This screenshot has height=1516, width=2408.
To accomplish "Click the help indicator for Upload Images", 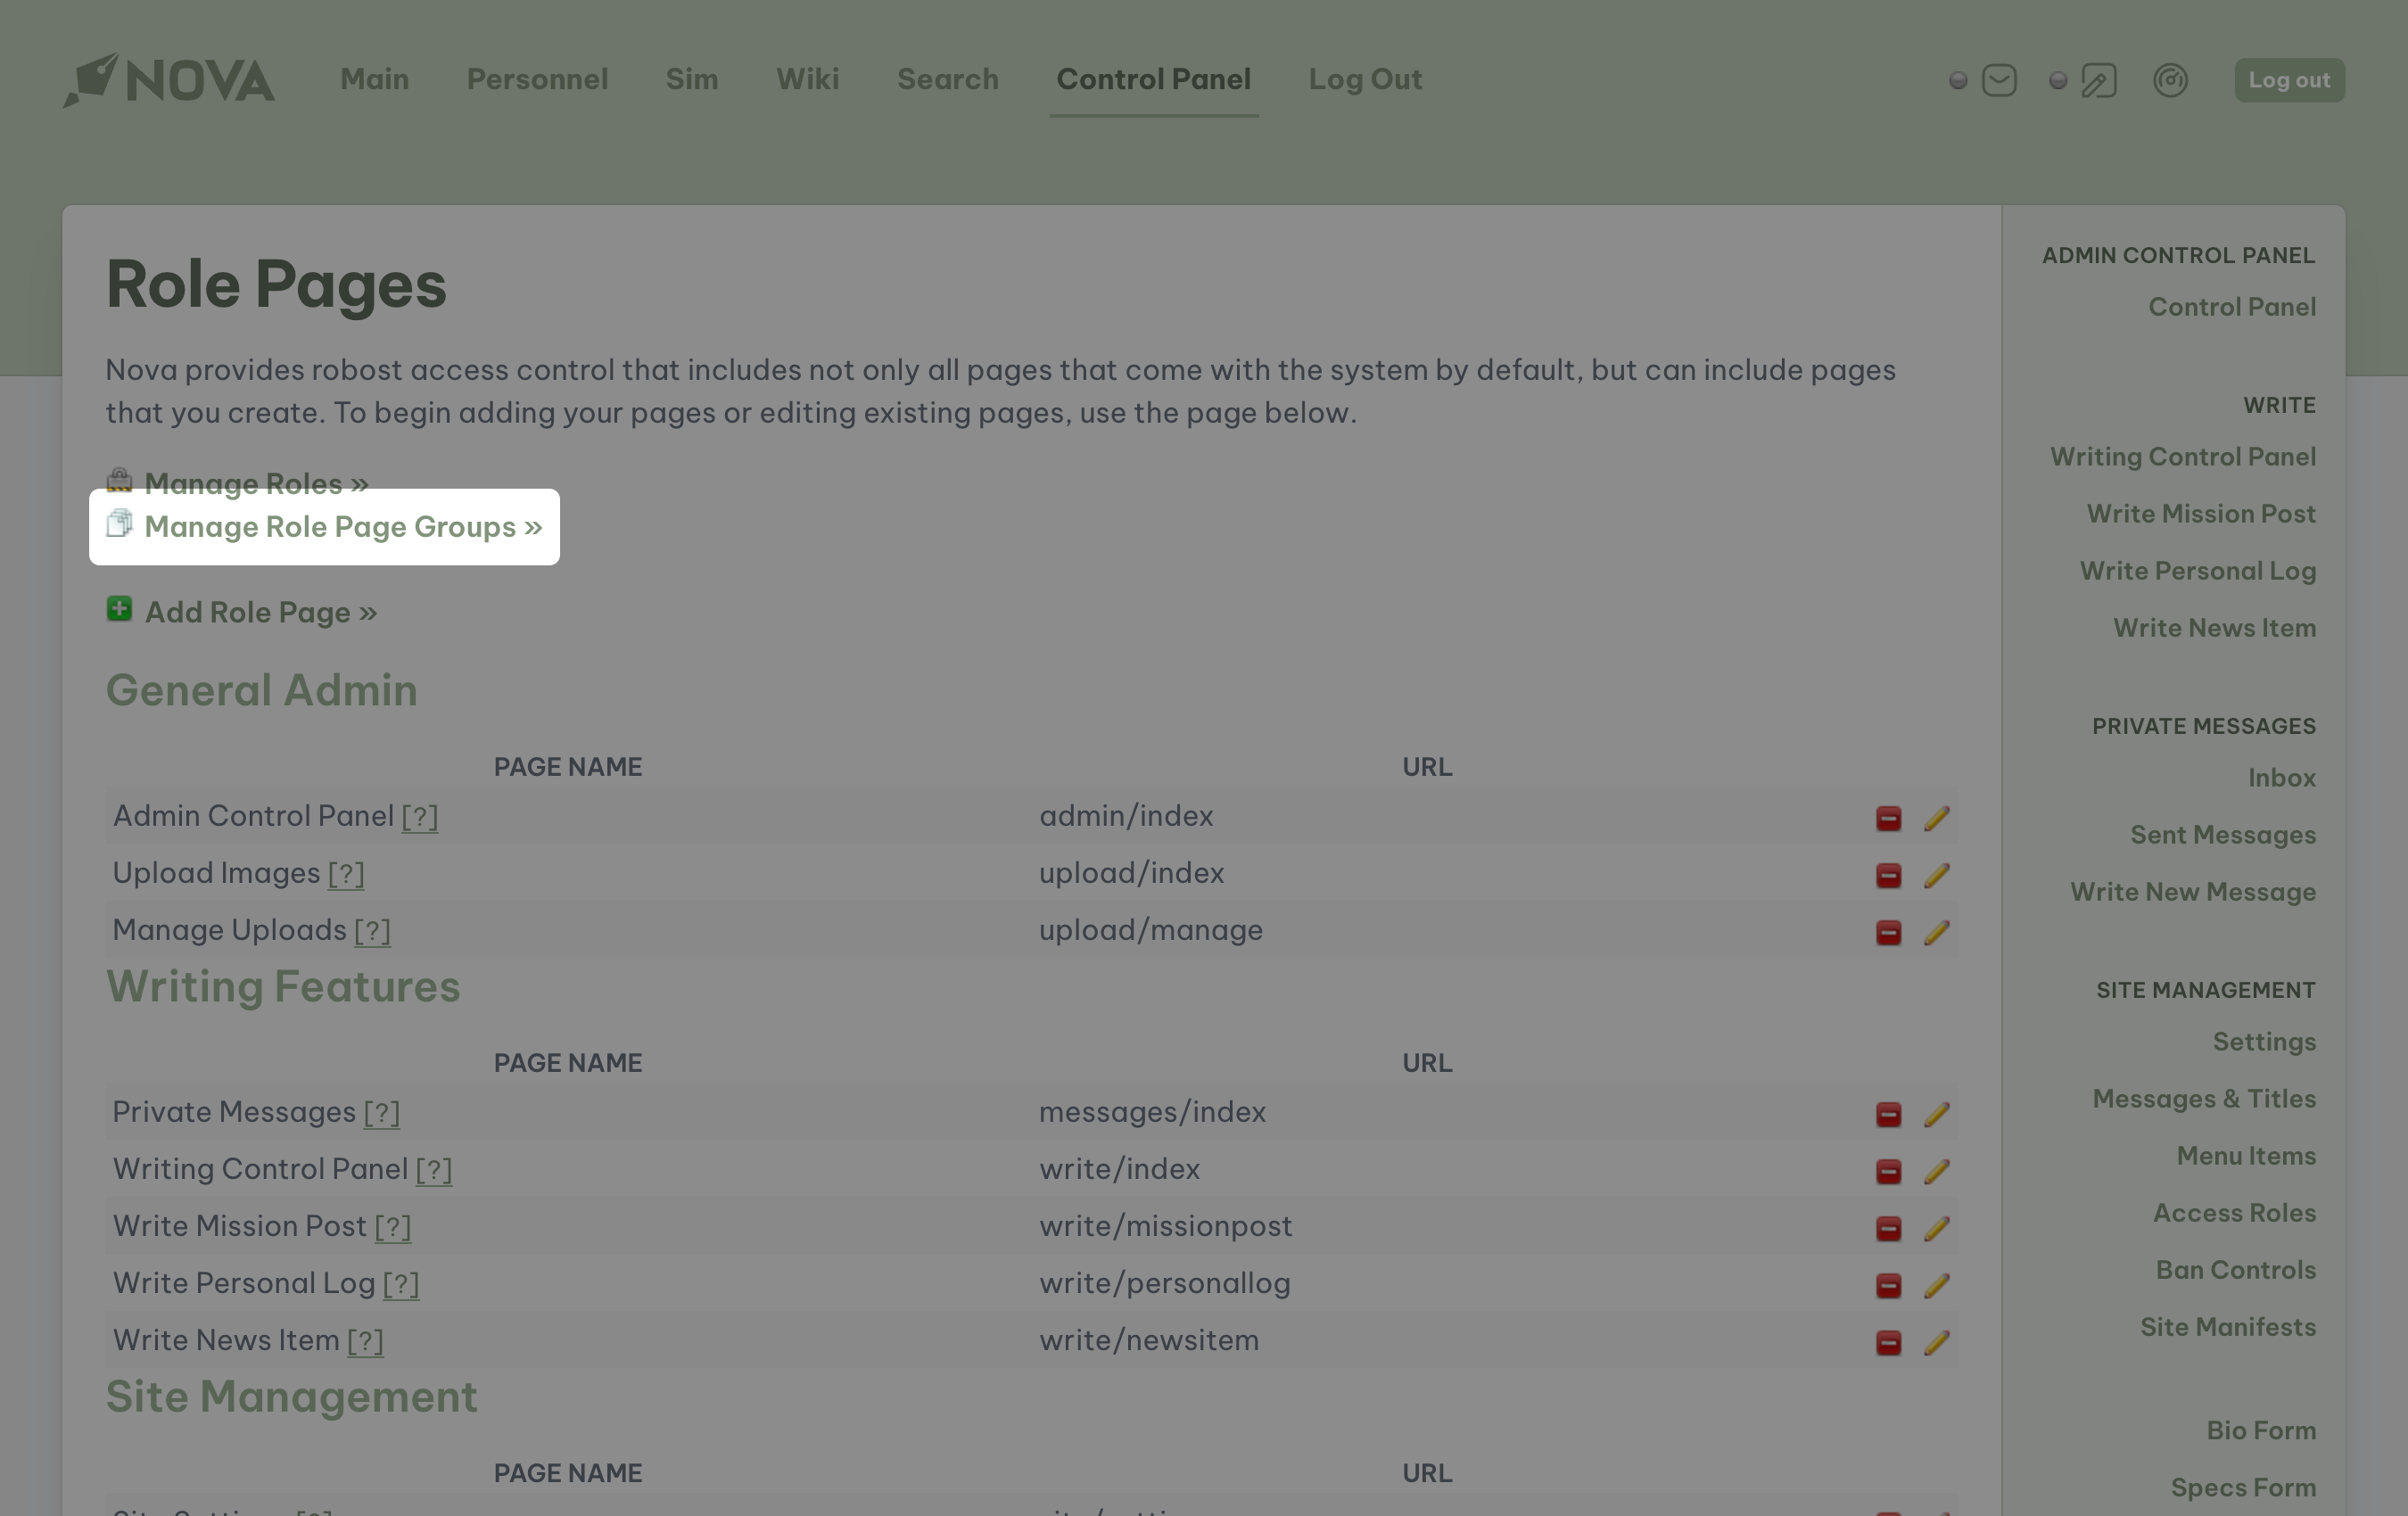I will [x=346, y=873].
